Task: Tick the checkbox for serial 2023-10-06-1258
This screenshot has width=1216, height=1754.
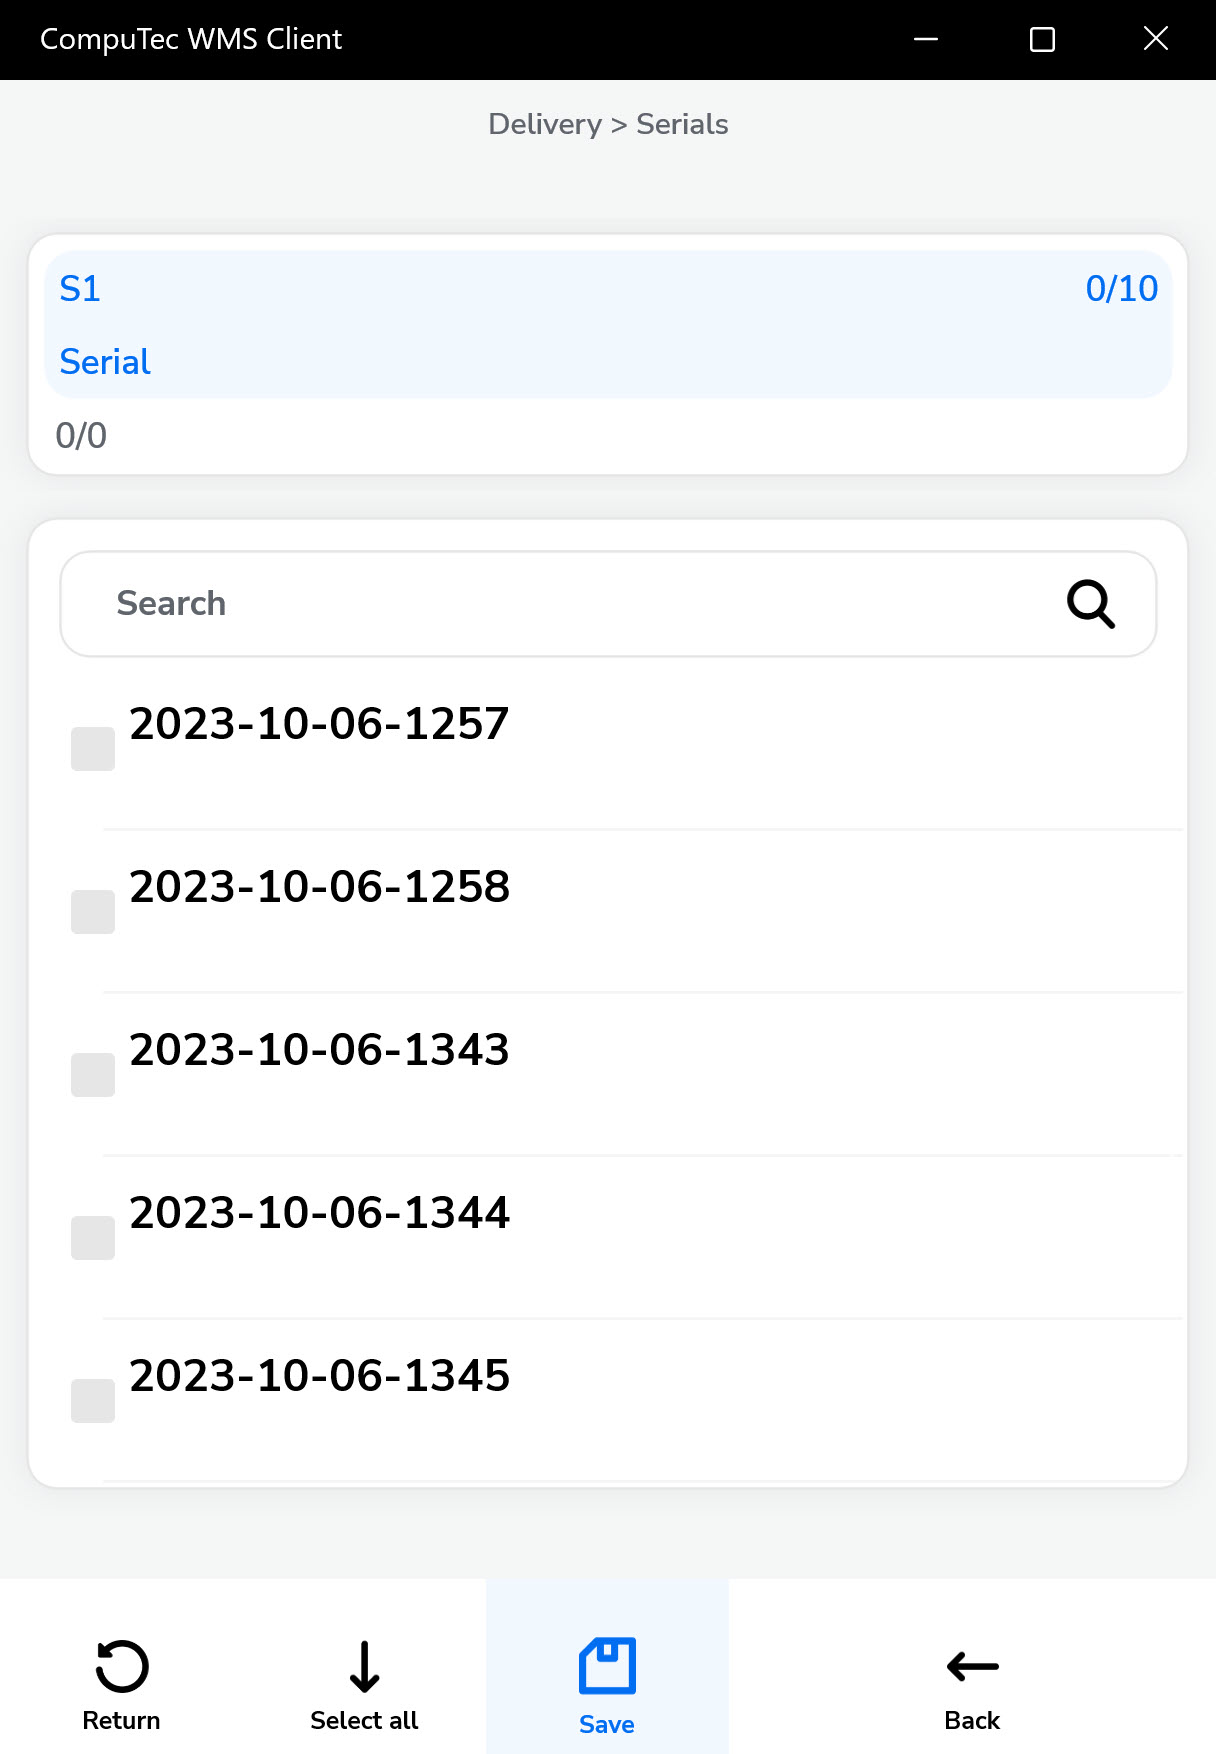Action: click(x=93, y=912)
